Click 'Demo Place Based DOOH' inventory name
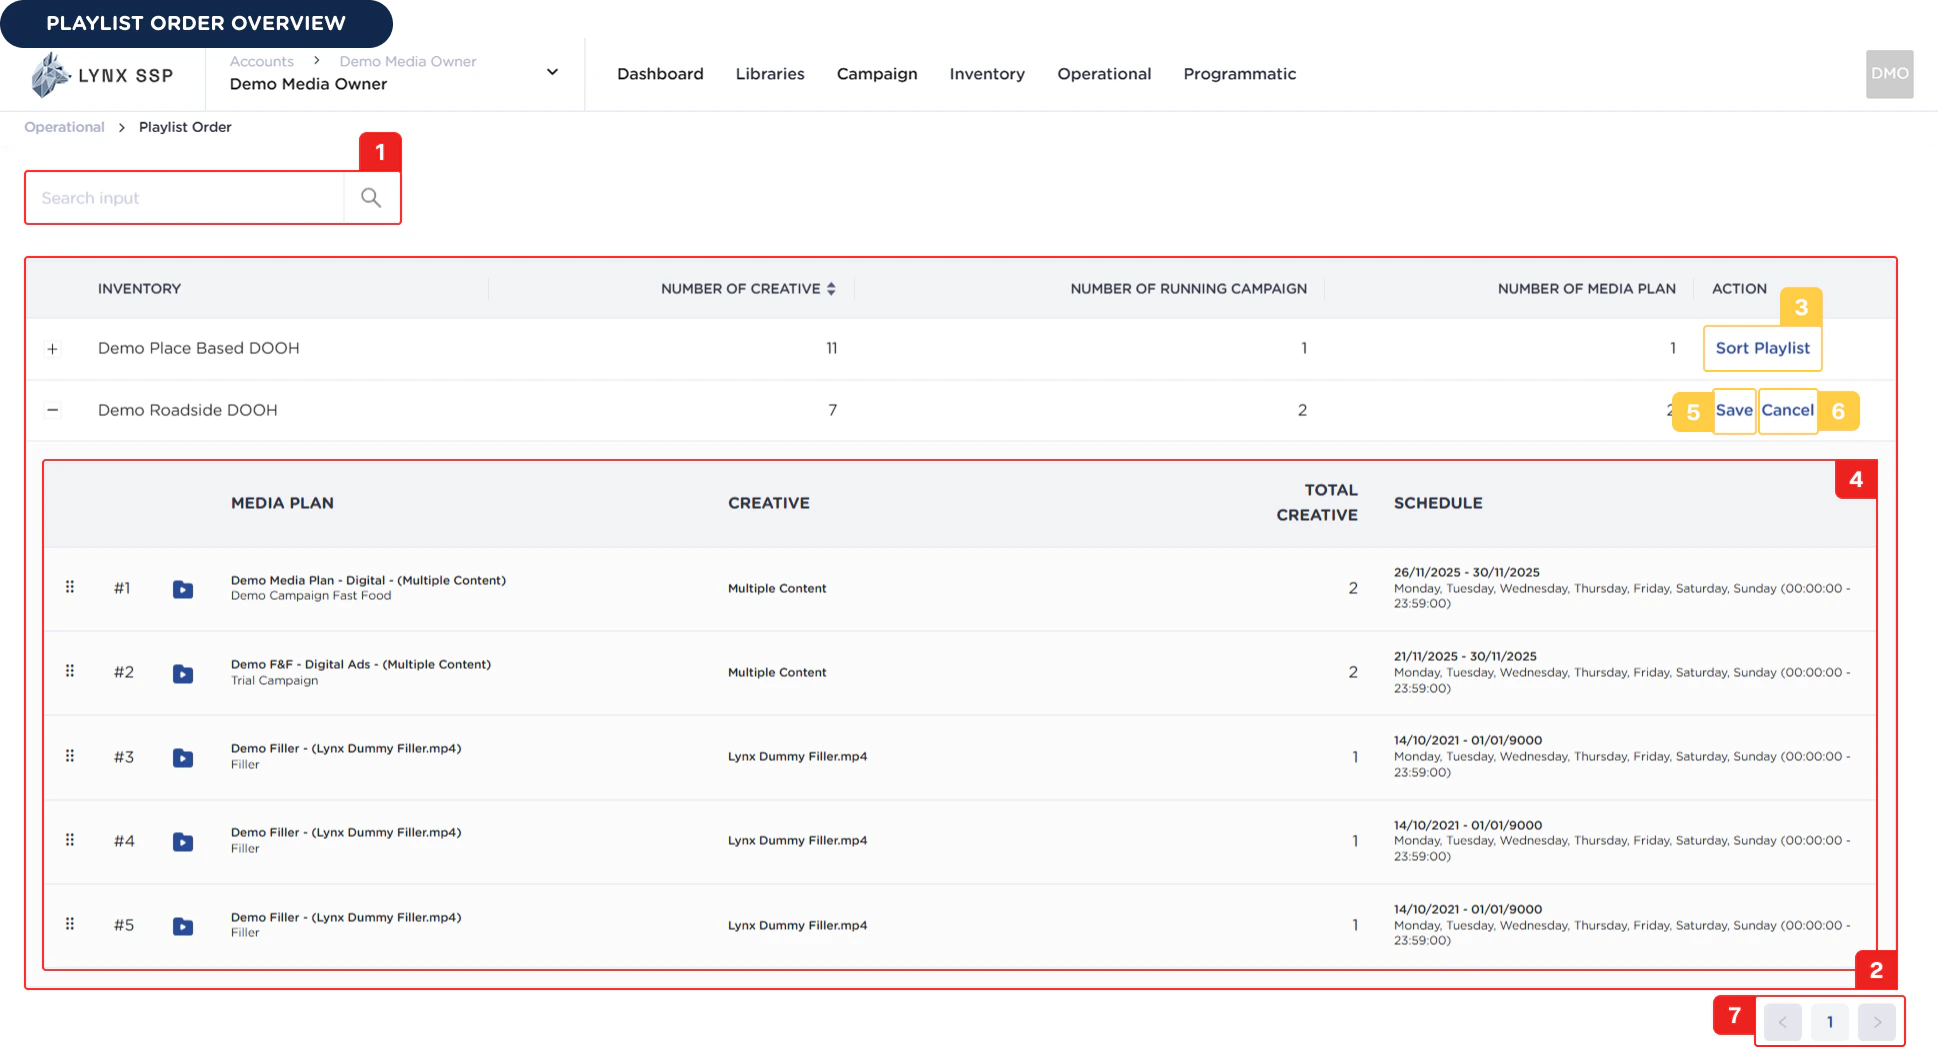This screenshot has width=1938, height=1047. [x=199, y=348]
